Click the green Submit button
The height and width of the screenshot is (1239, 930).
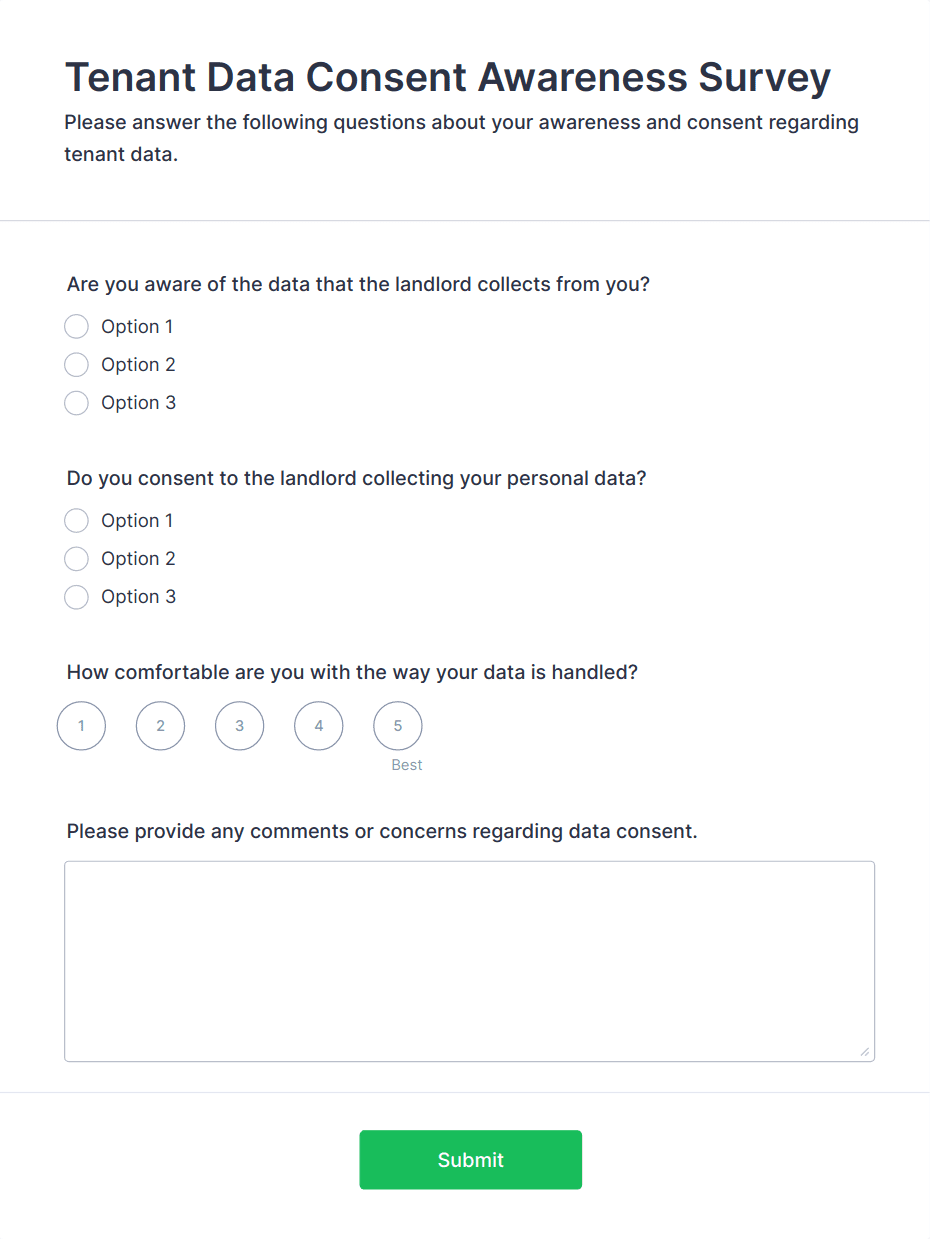point(470,1160)
